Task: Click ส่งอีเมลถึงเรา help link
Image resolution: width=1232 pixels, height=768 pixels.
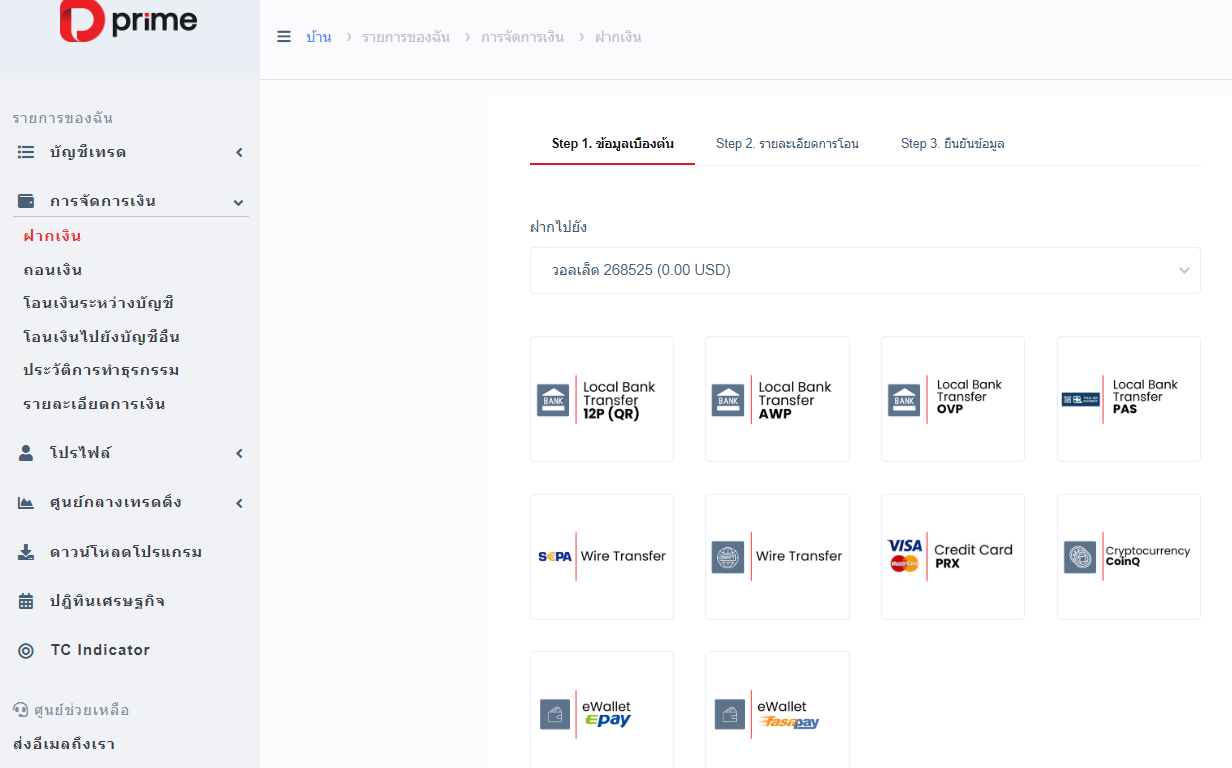Action: pyautogui.click(x=64, y=744)
